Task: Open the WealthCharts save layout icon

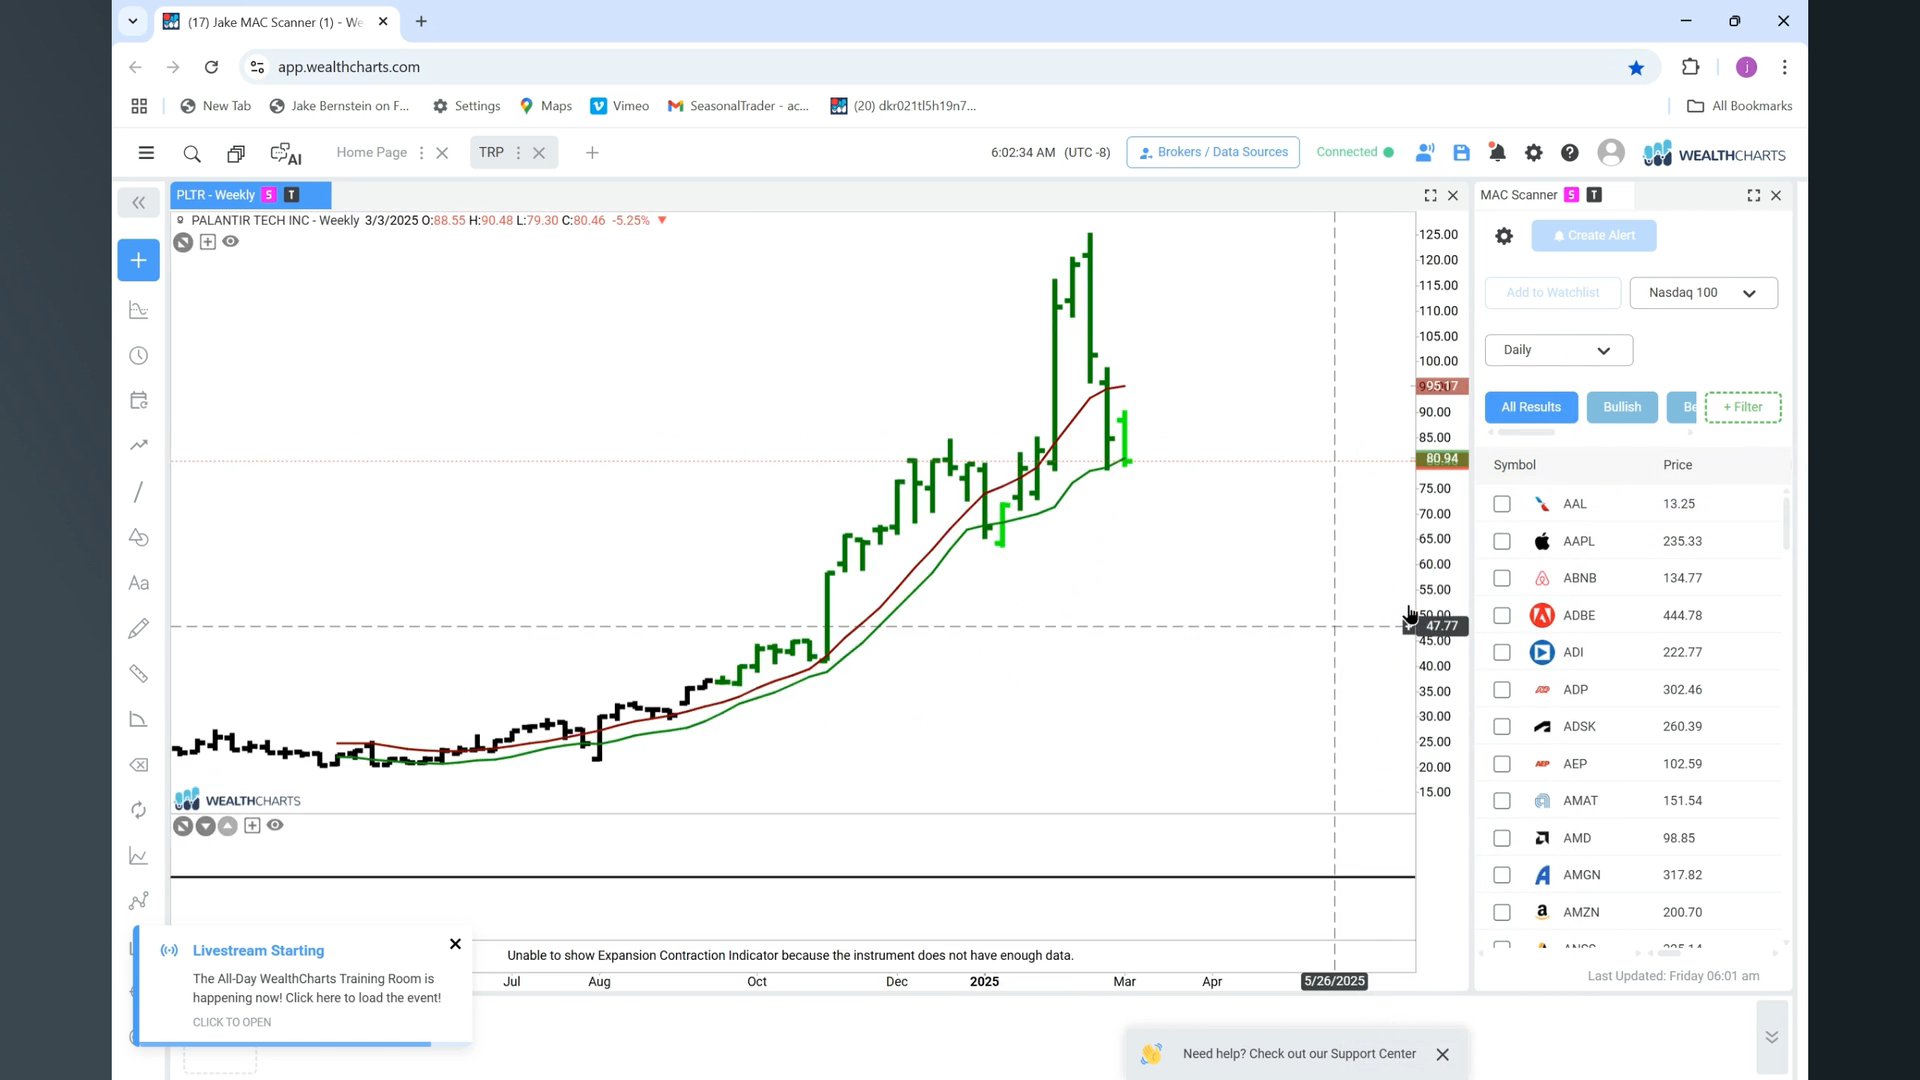Action: (x=1461, y=153)
